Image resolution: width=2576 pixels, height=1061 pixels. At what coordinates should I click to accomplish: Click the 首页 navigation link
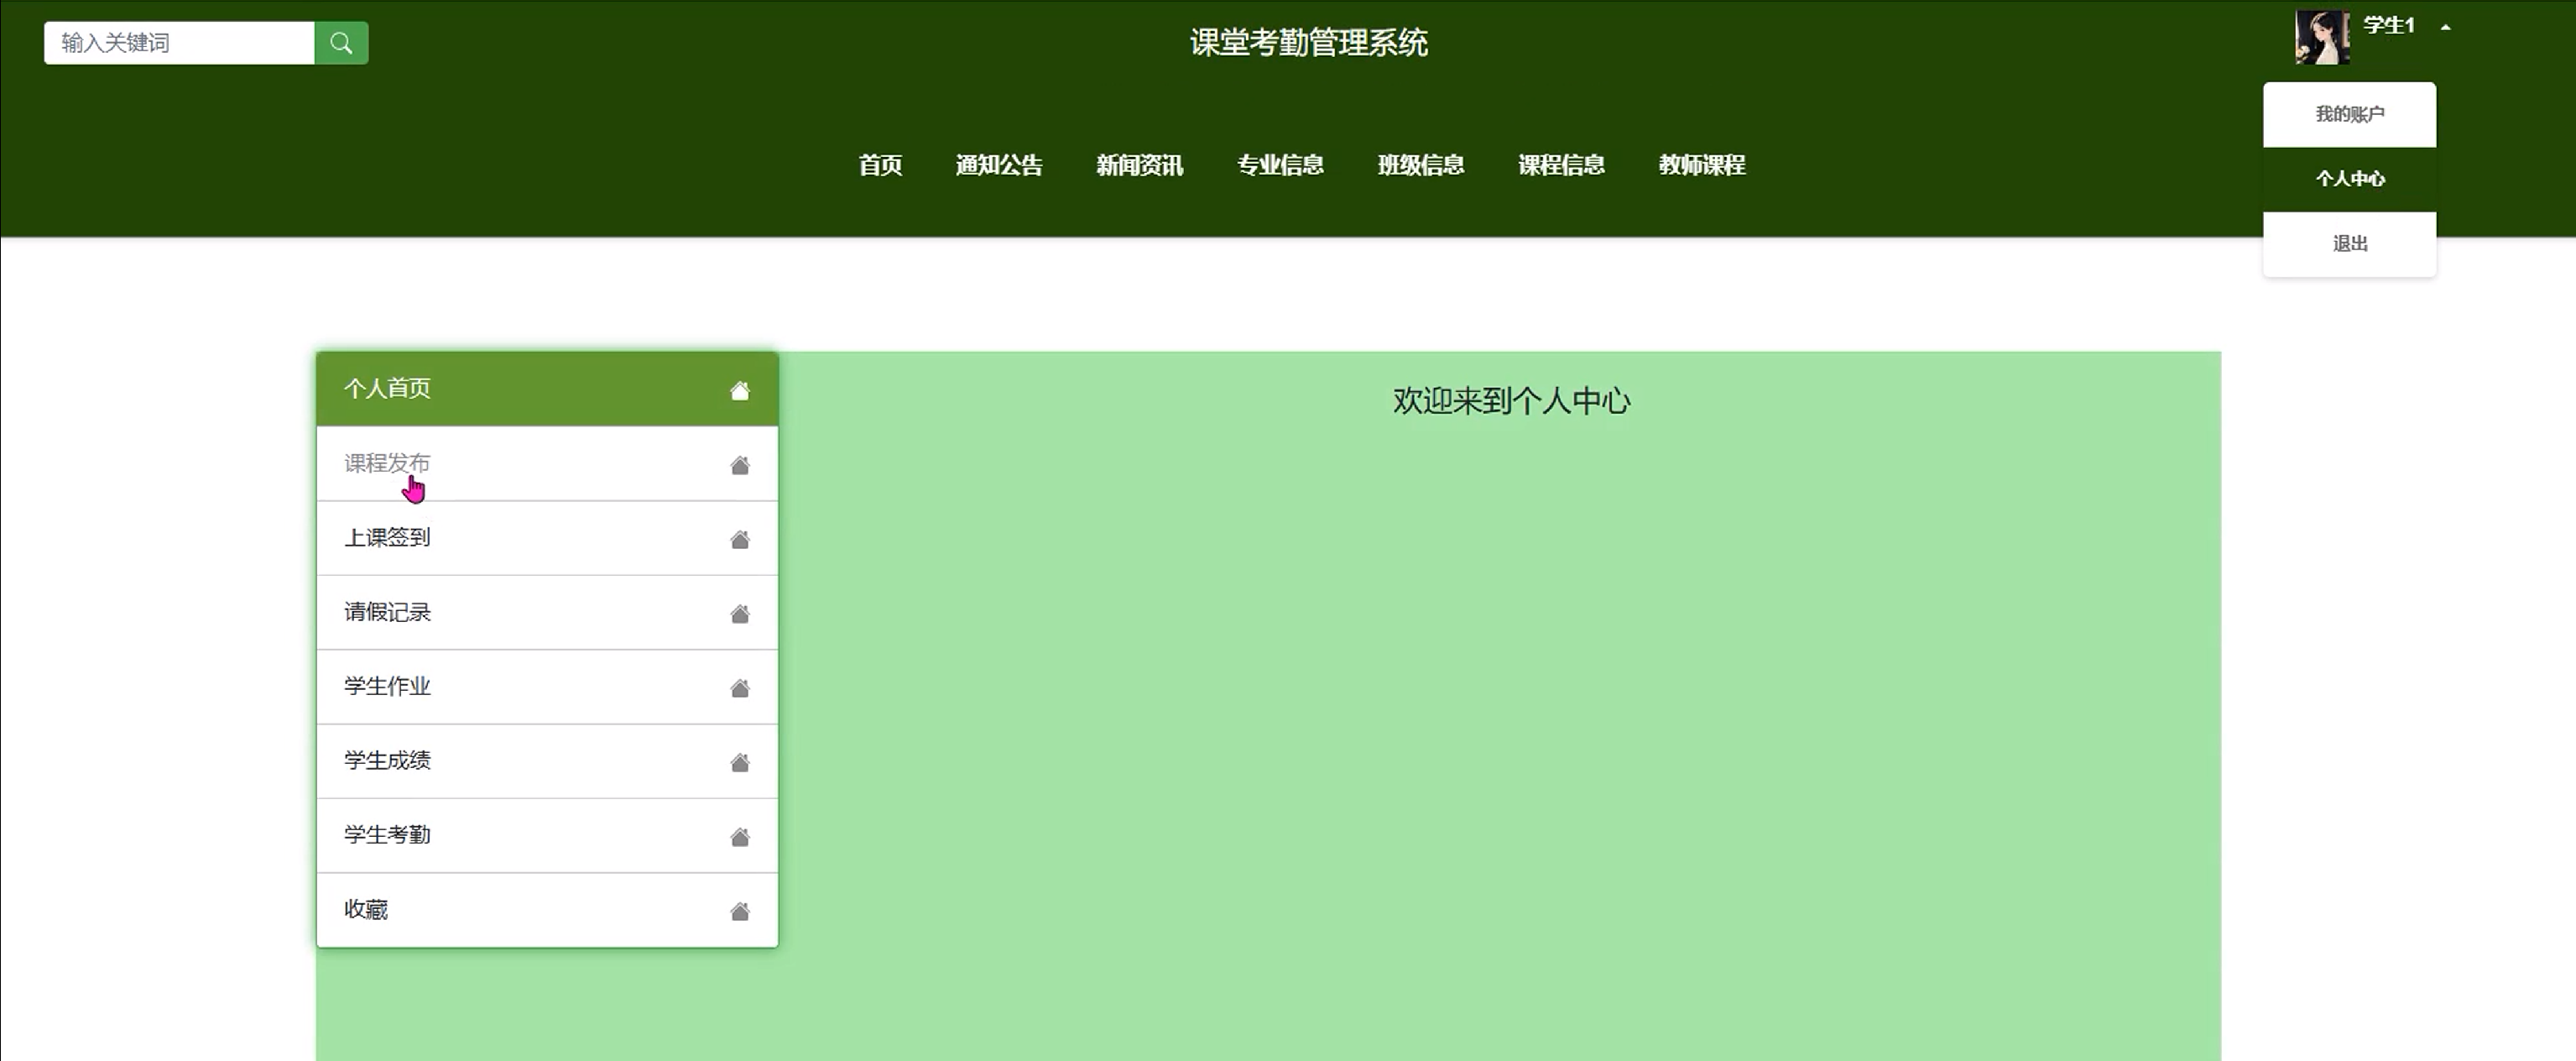point(880,165)
